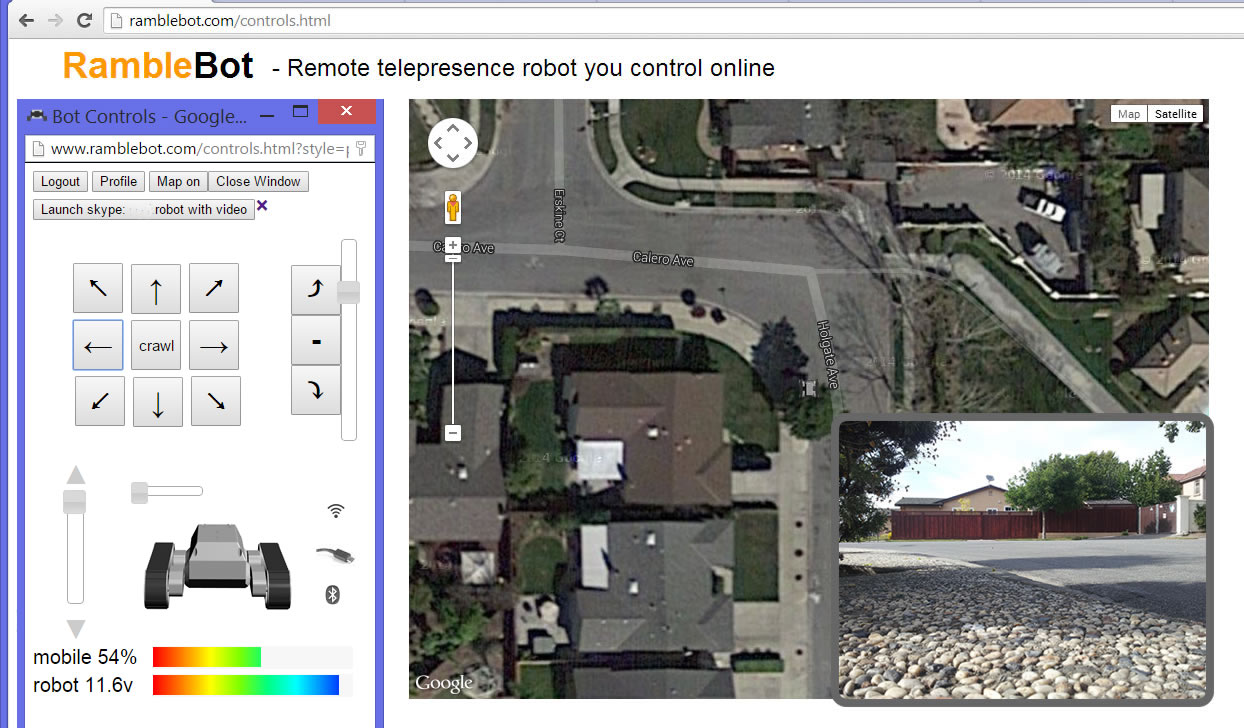Drive backward-right with the down-right arrow
Viewport: 1244px width, 728px height.
click(216, 401)
